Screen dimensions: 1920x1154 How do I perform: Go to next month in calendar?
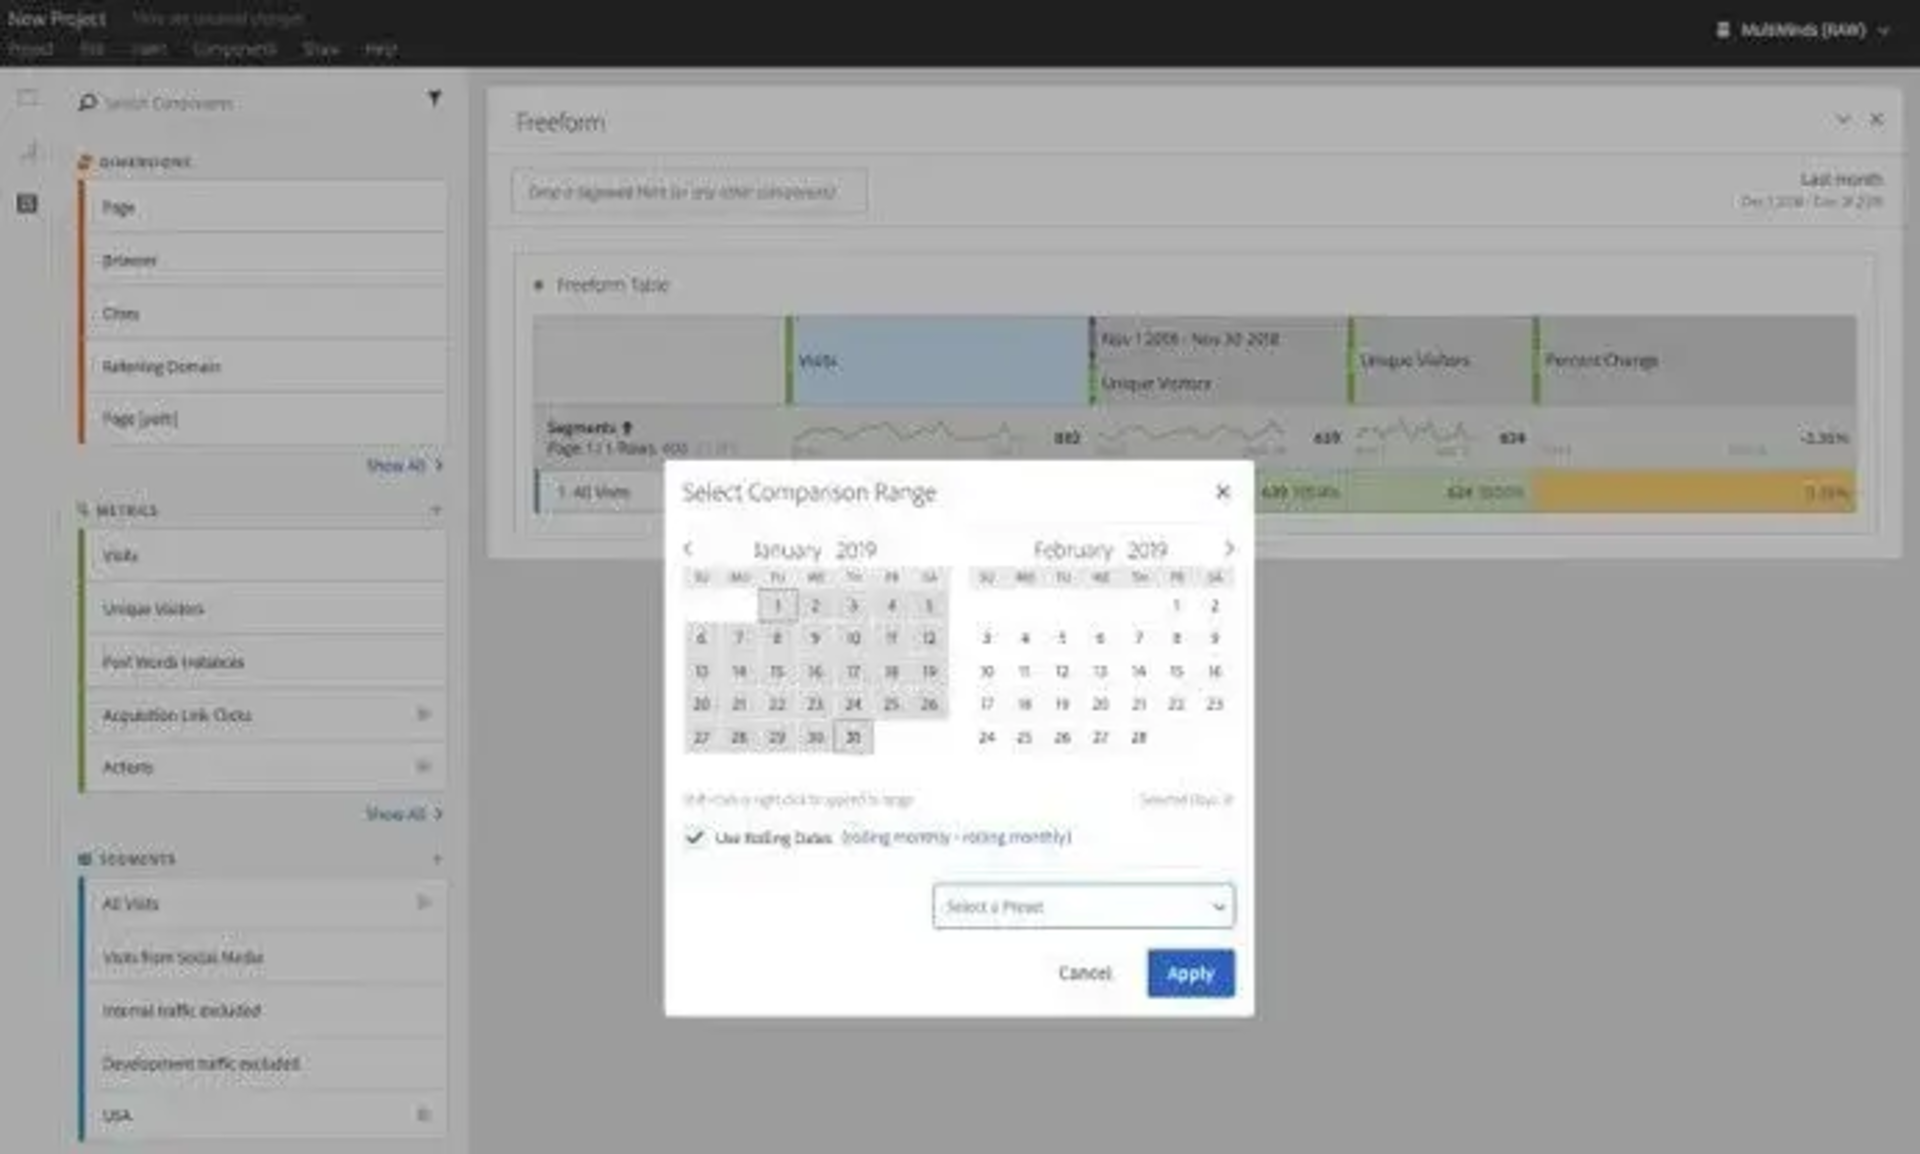pyautogui.click(x=1229, y=548)
